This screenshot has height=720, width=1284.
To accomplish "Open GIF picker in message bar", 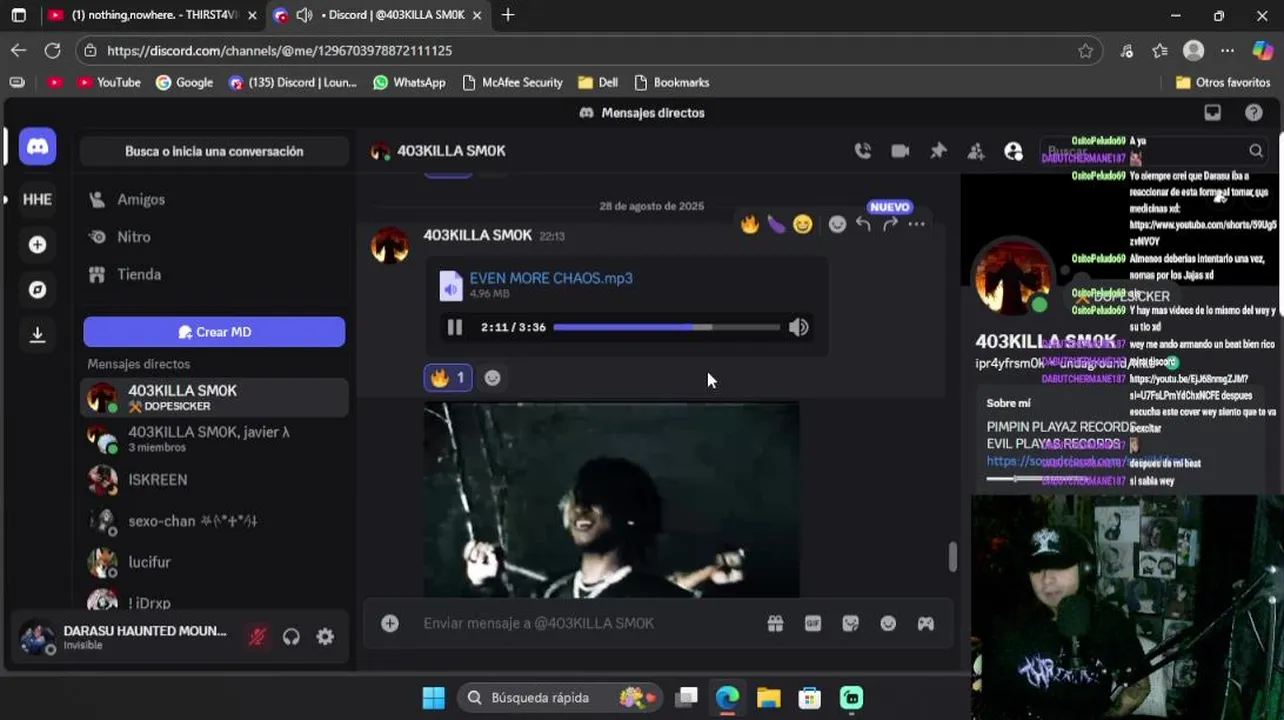I will (813, 623).
